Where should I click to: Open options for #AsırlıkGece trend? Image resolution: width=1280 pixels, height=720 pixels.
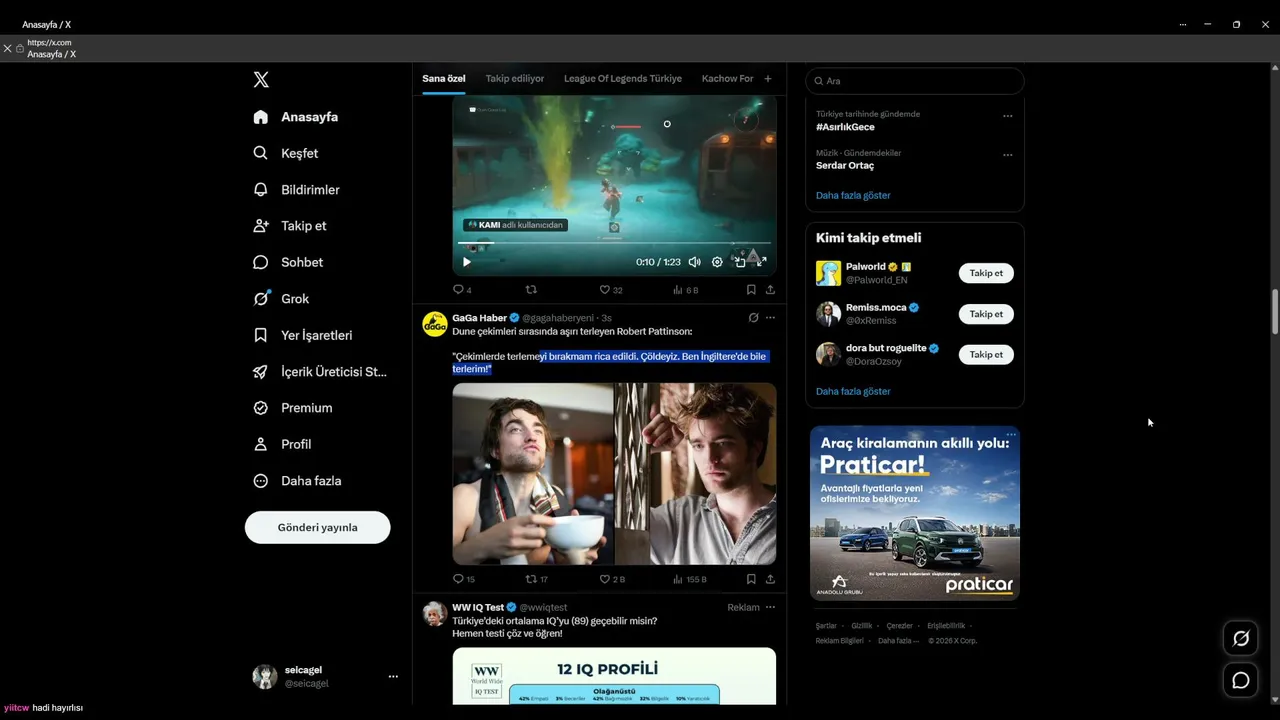point(1008,116)
